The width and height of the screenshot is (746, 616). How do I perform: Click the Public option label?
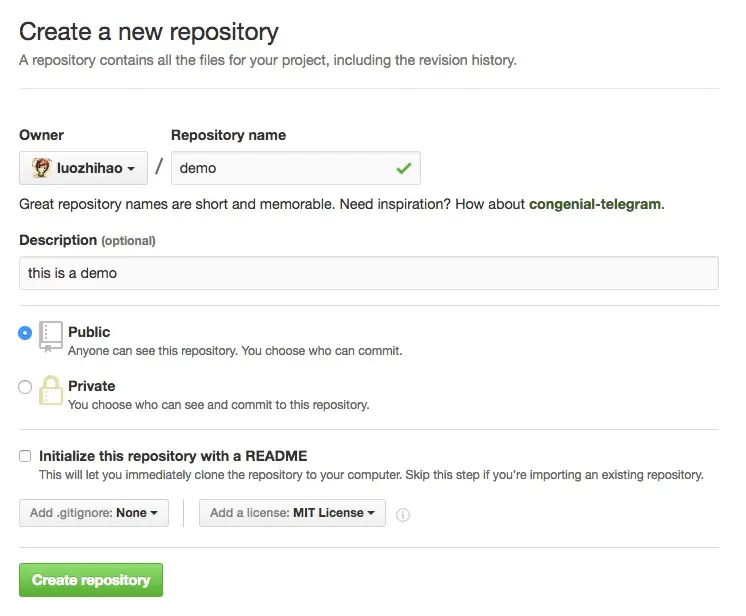click(89, 332)
